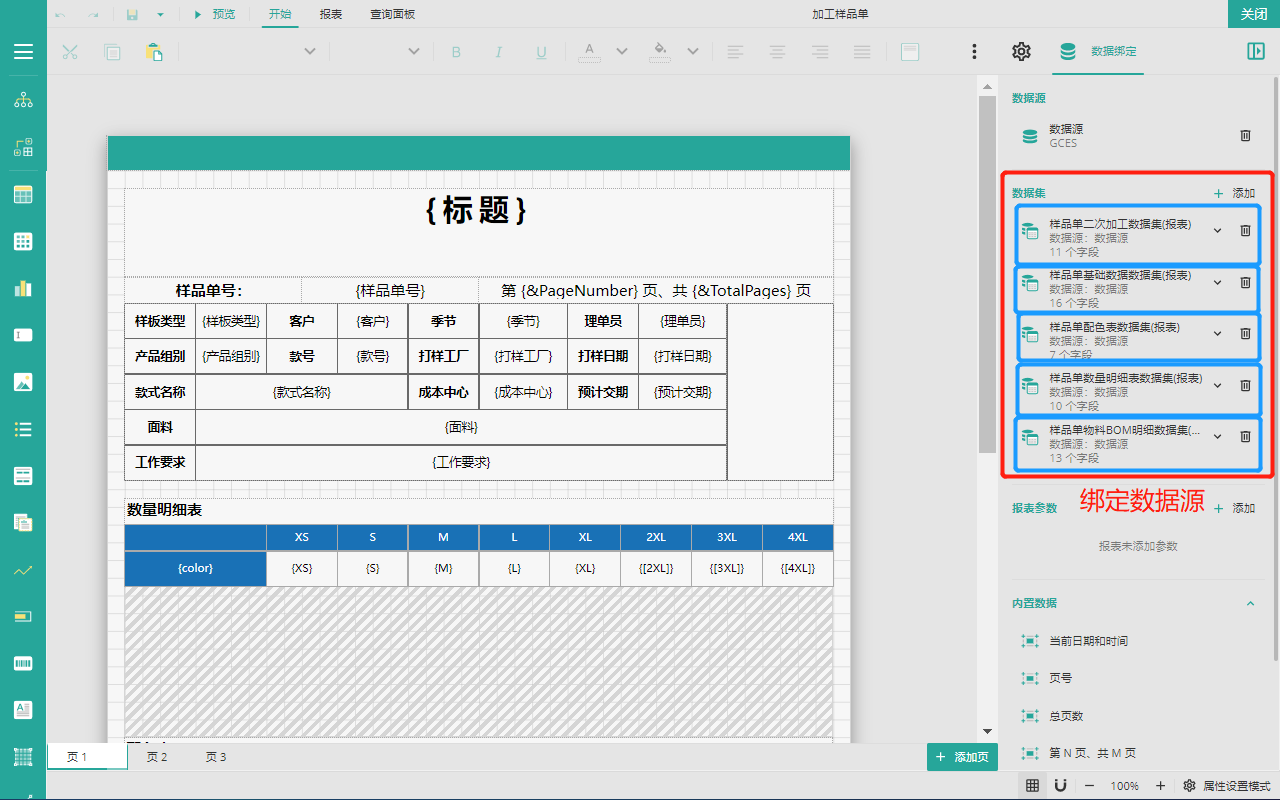Switch to the 报表 tab
The height and width of the screenshot is (800, 1280).
[x=331, y=14]
